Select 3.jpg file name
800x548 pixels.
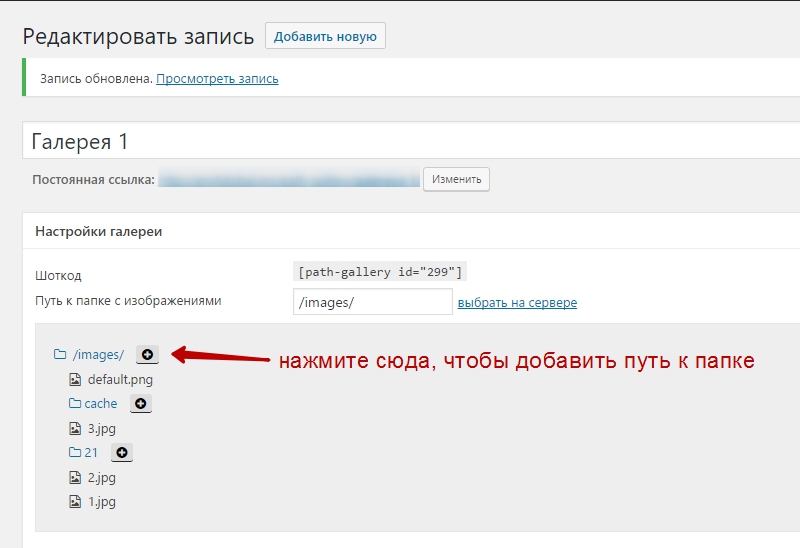102,429
